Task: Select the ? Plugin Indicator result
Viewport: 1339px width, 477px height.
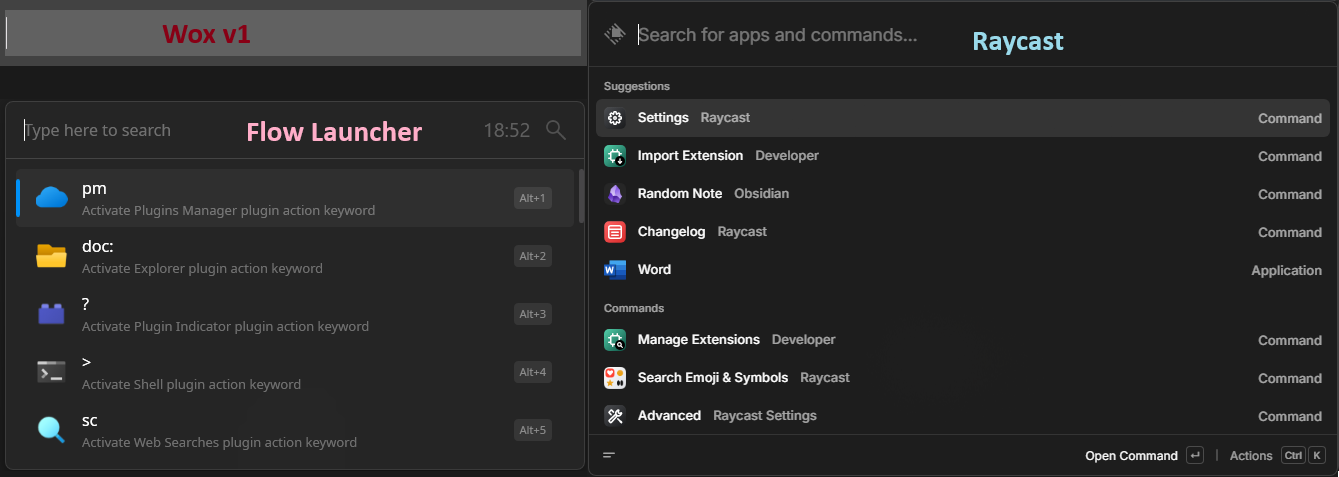Action: [295, 314]
